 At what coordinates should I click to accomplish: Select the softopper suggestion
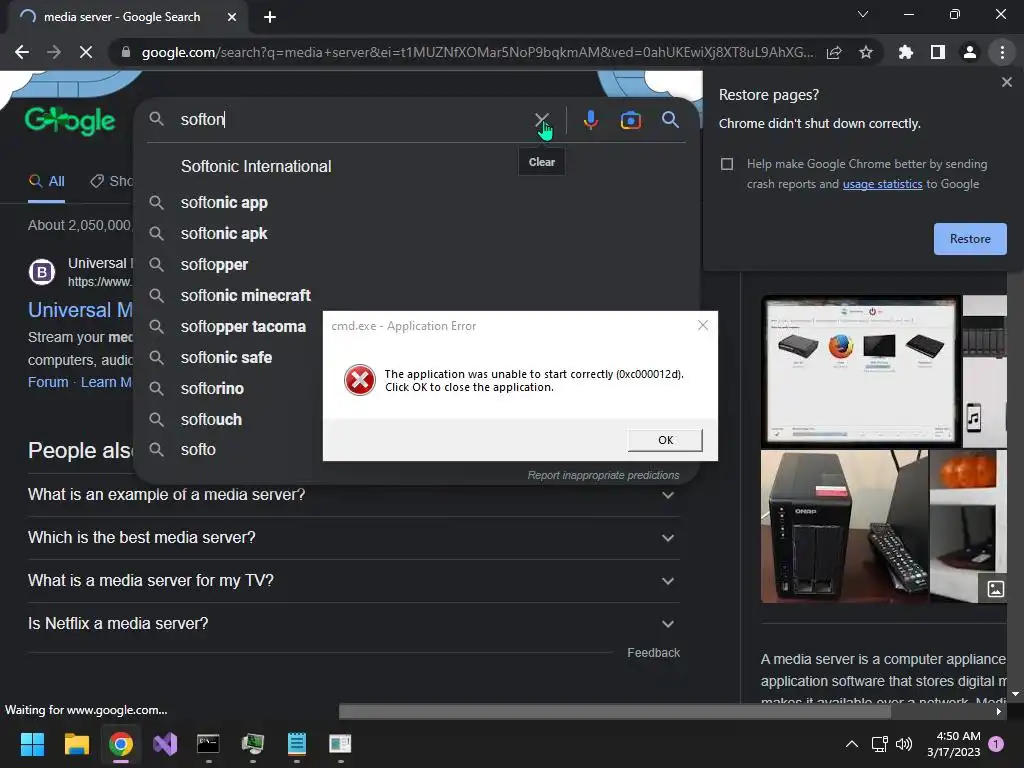[214, 264]
